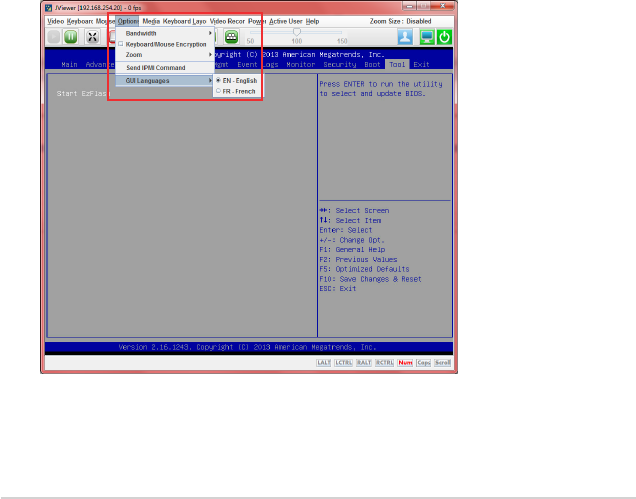The height and width of the screenshot is (499, 636).
Task: Toggle the full screen icon in toolbar
Action: pos(92,37)
